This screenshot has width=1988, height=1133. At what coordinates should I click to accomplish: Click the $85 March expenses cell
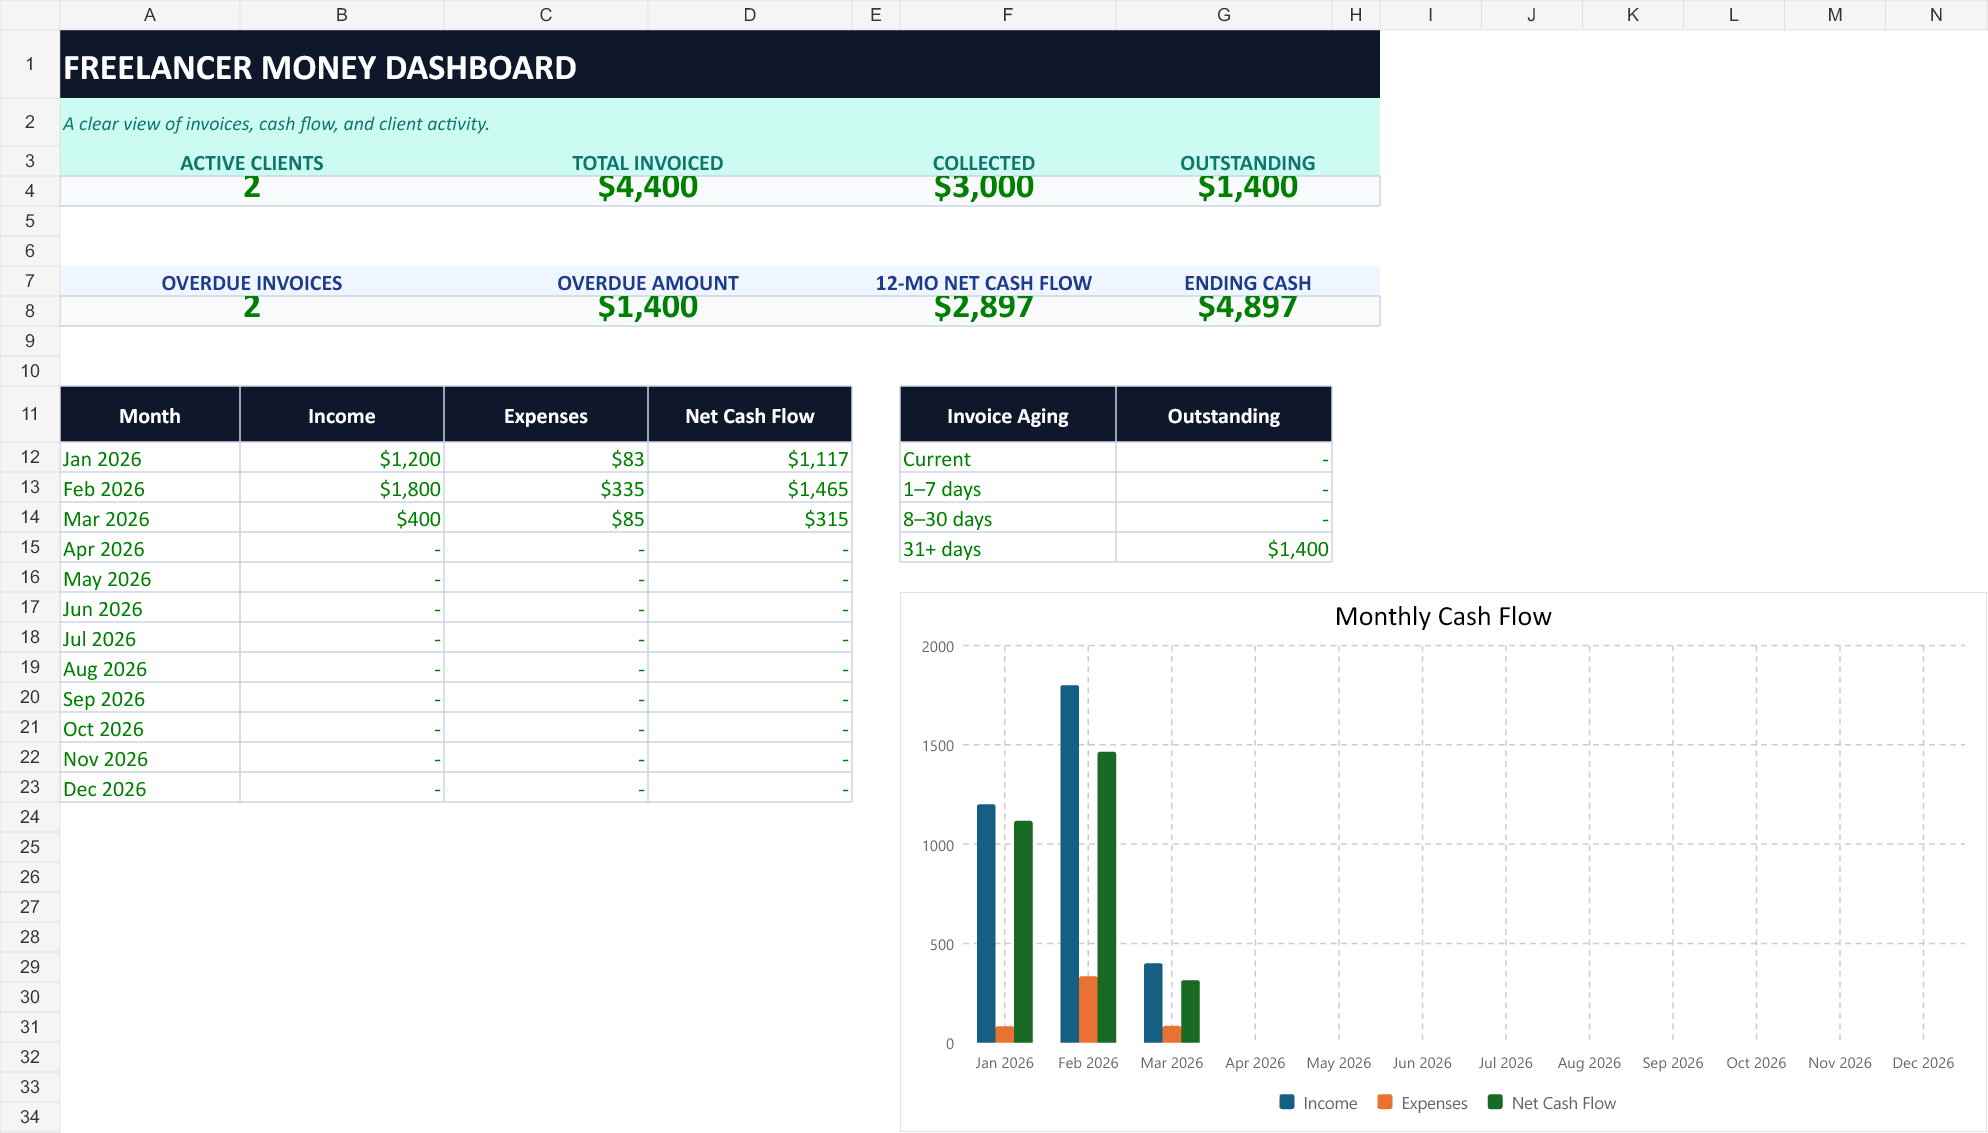(x=546, y=518)
